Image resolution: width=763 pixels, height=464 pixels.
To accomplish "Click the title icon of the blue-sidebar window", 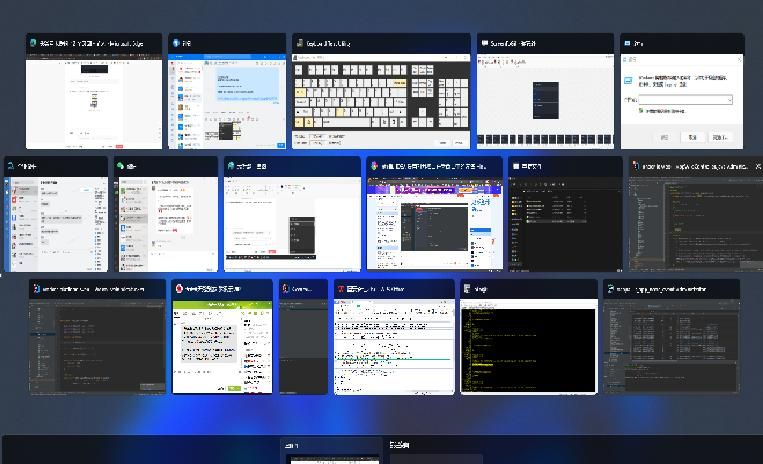I will (x=11, y=166).
